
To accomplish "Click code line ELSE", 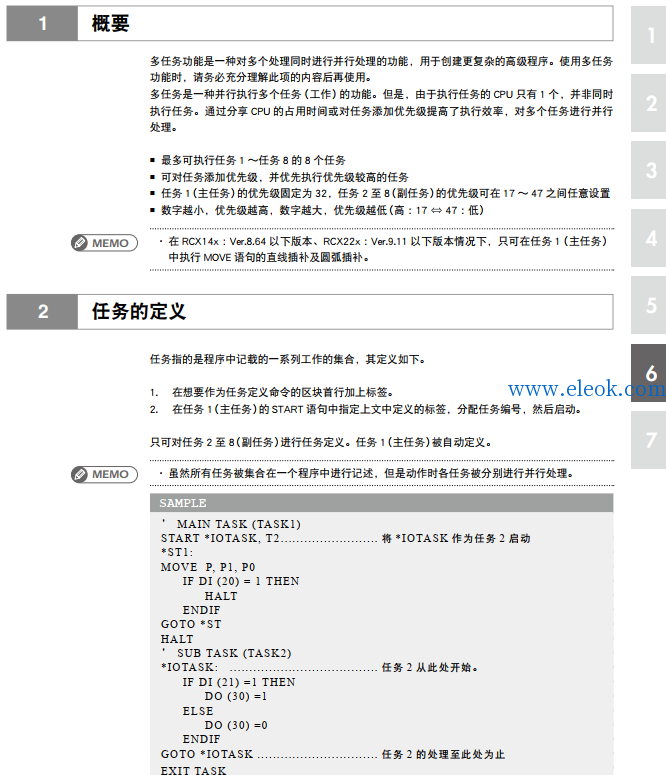I will (198, 711).
